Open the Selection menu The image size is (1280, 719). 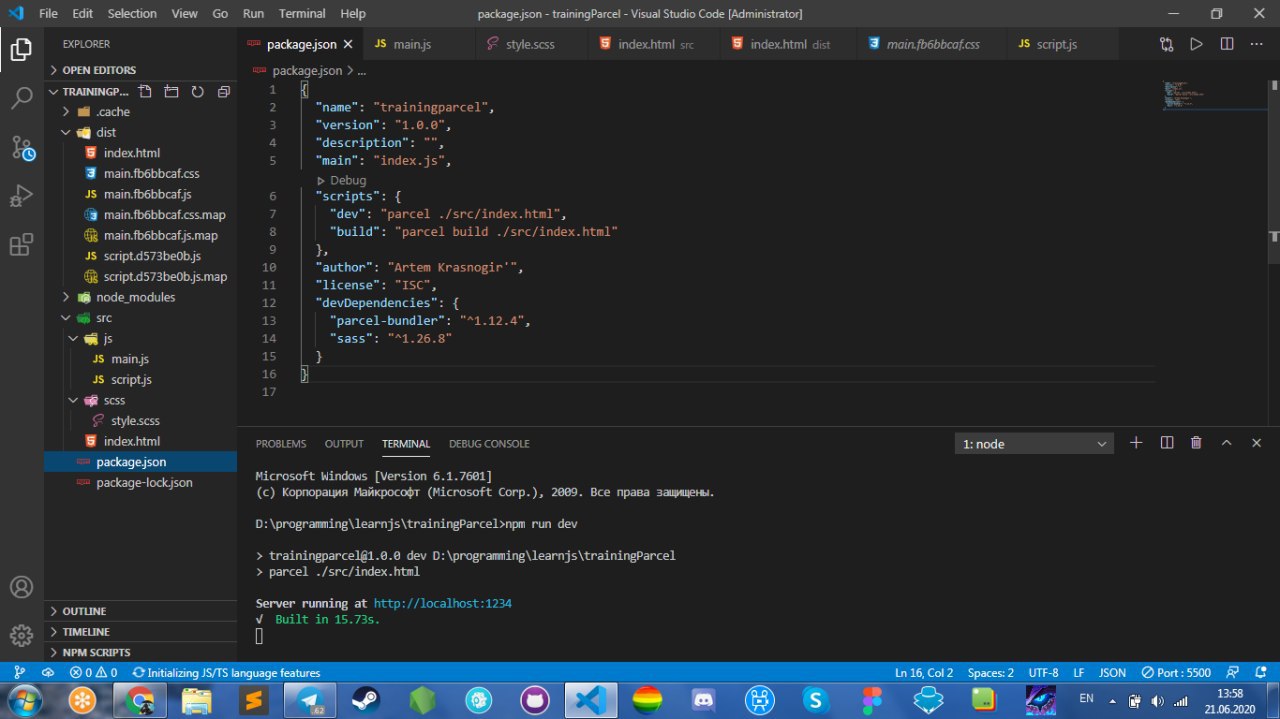point(132,14)
